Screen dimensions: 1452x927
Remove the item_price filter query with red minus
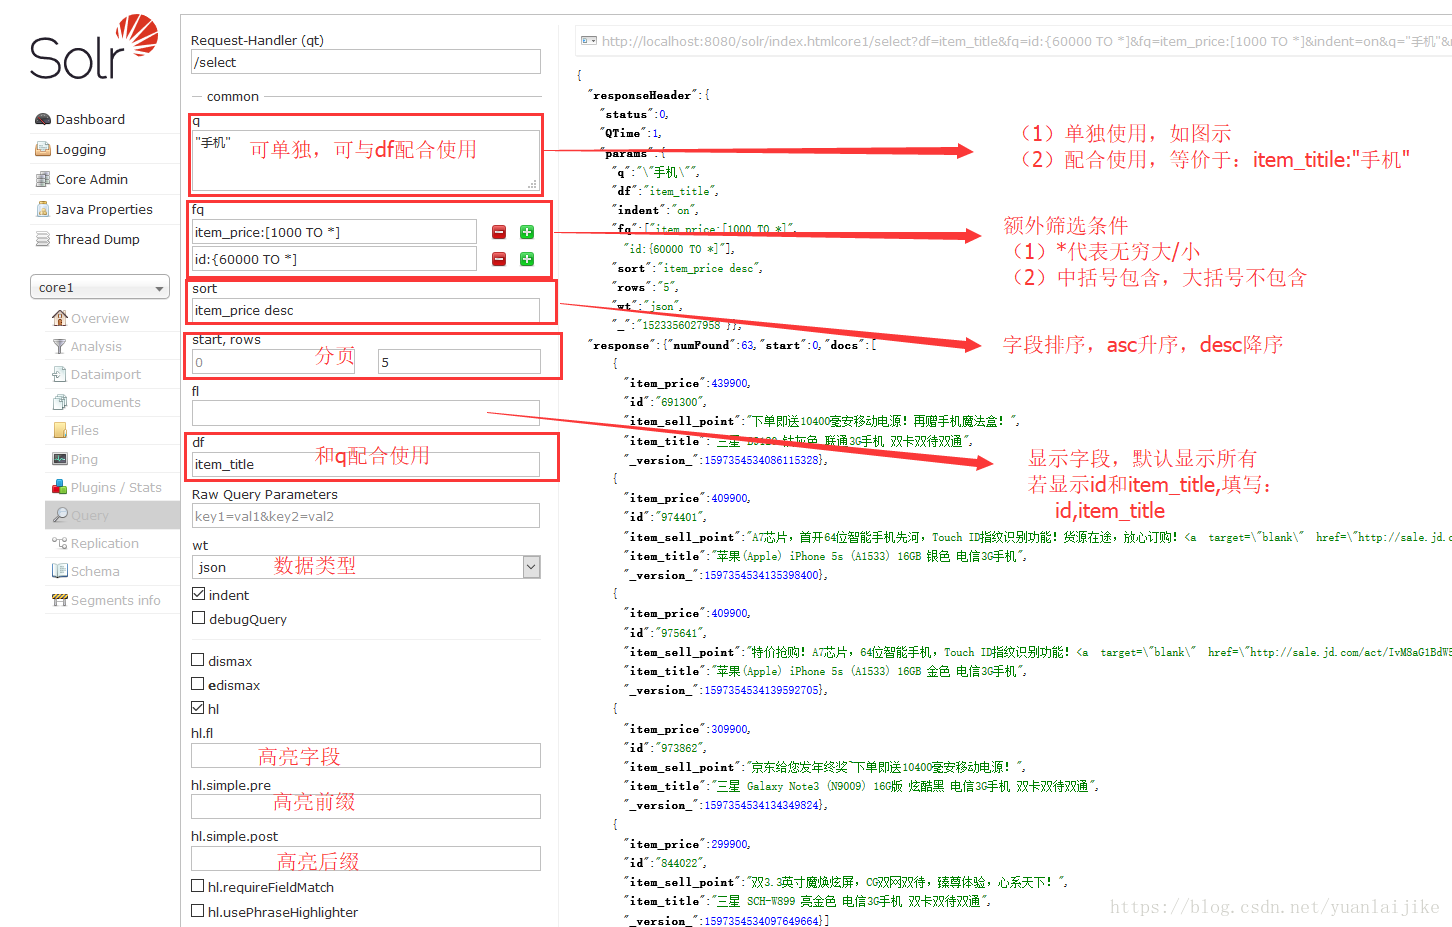coord(499,232)
